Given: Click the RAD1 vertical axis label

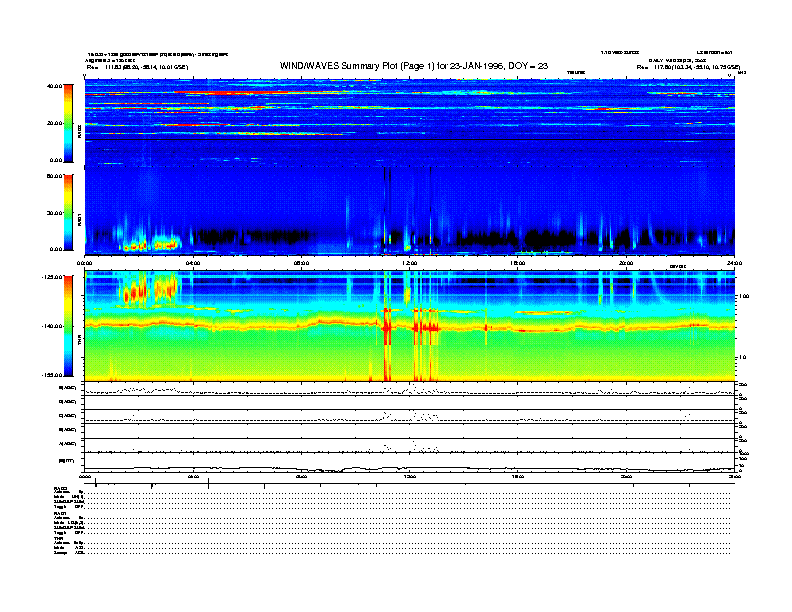Looking at the screenshot, I should 79,220.
